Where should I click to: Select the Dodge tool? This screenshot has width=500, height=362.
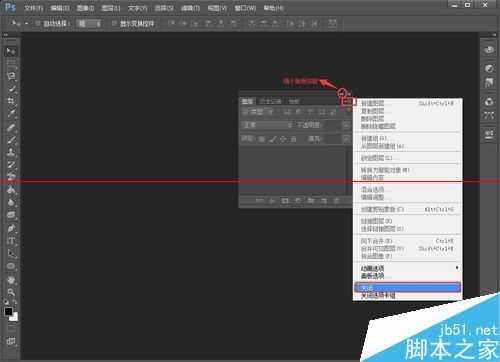pos(11,215)
